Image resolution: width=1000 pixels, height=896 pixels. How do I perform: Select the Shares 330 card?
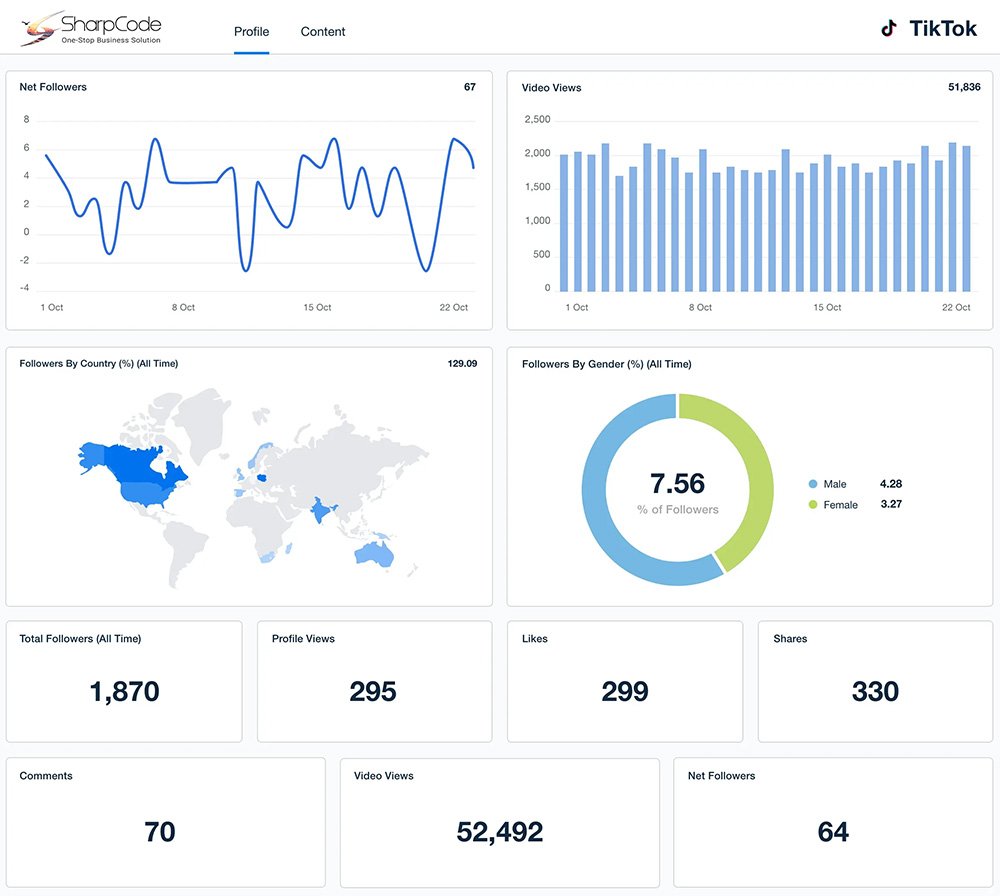[x=875, y=681]
